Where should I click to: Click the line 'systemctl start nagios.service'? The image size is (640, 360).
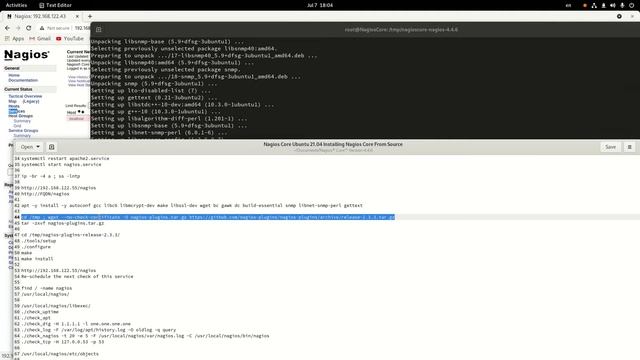(x=61, y=164)
